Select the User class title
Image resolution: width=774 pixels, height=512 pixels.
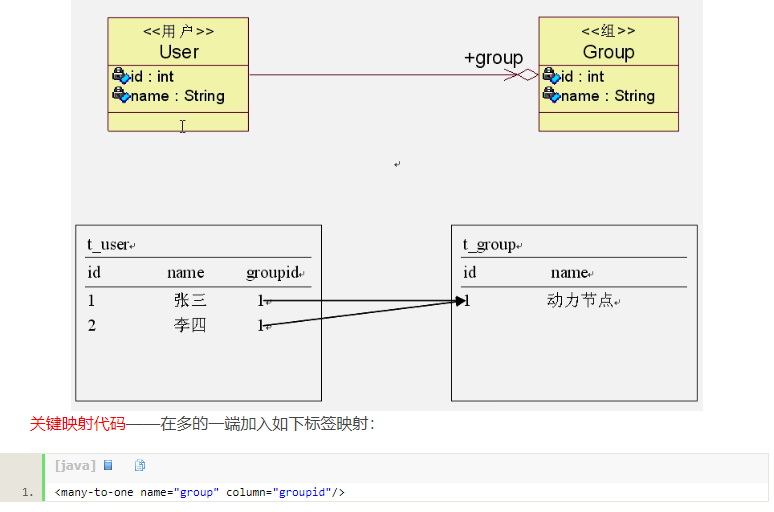(178, 52)
